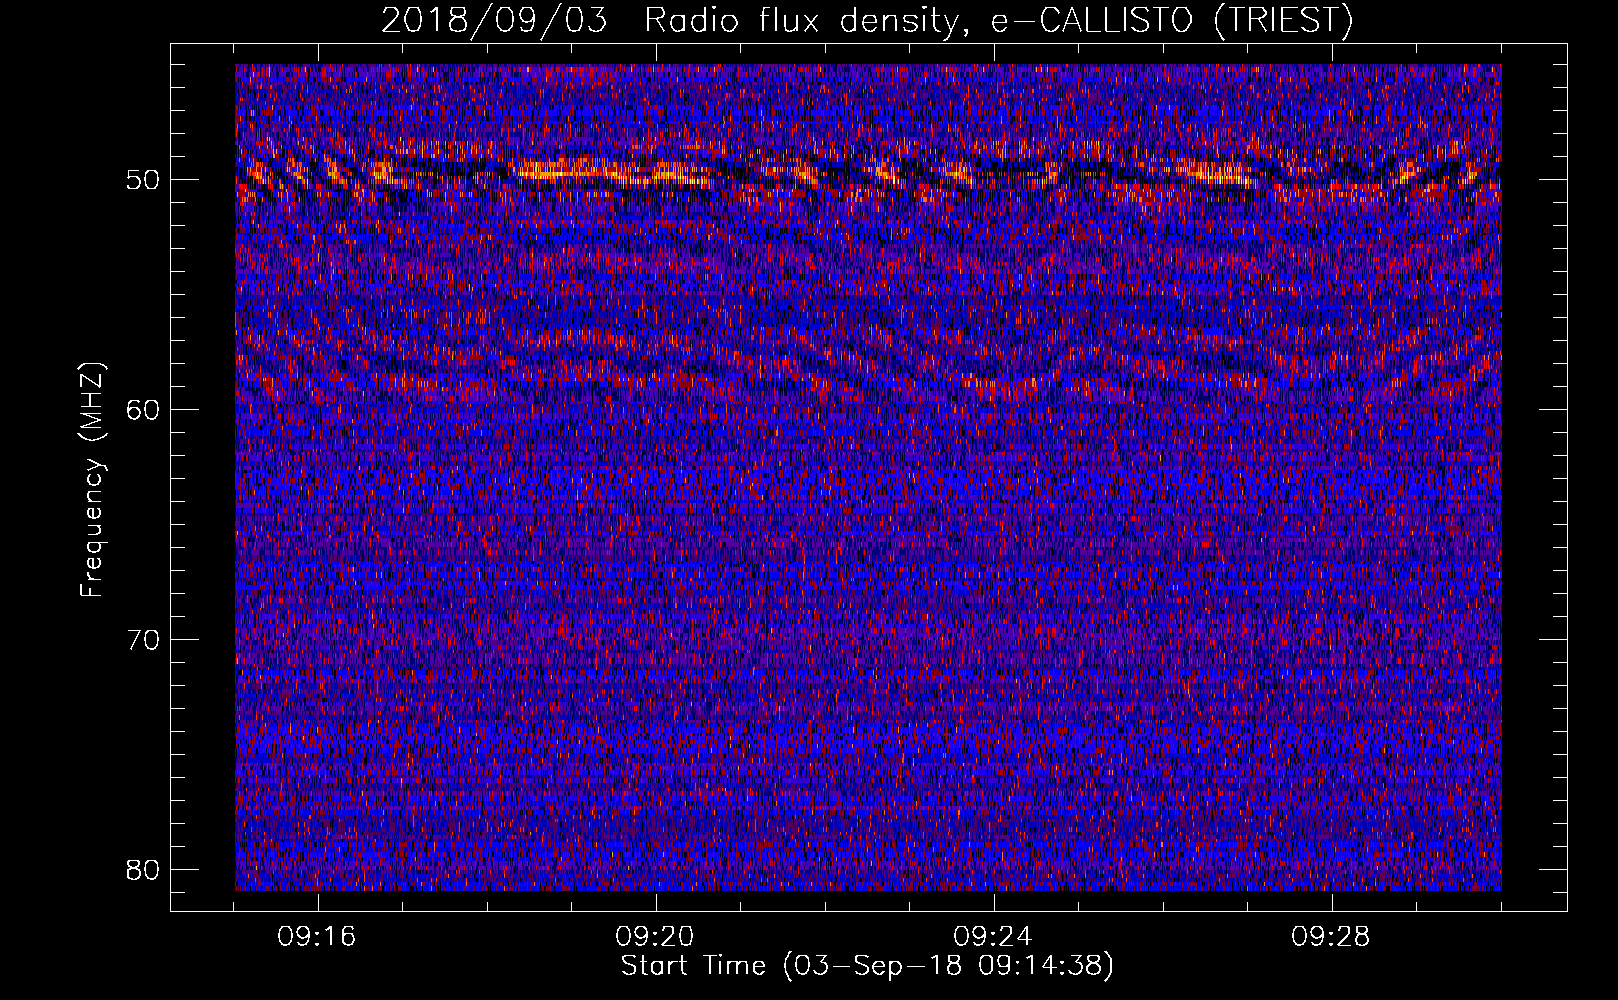This screenshot has width=1618, height=1000.
Task: Click the 09:16 time label
Action: coord(318,937)
